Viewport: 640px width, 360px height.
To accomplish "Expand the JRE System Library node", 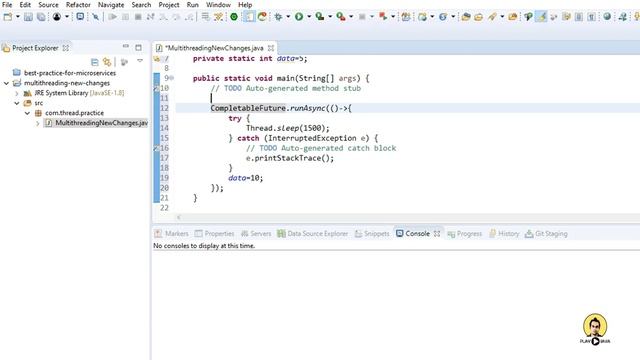I will click(x=17, y=93).
